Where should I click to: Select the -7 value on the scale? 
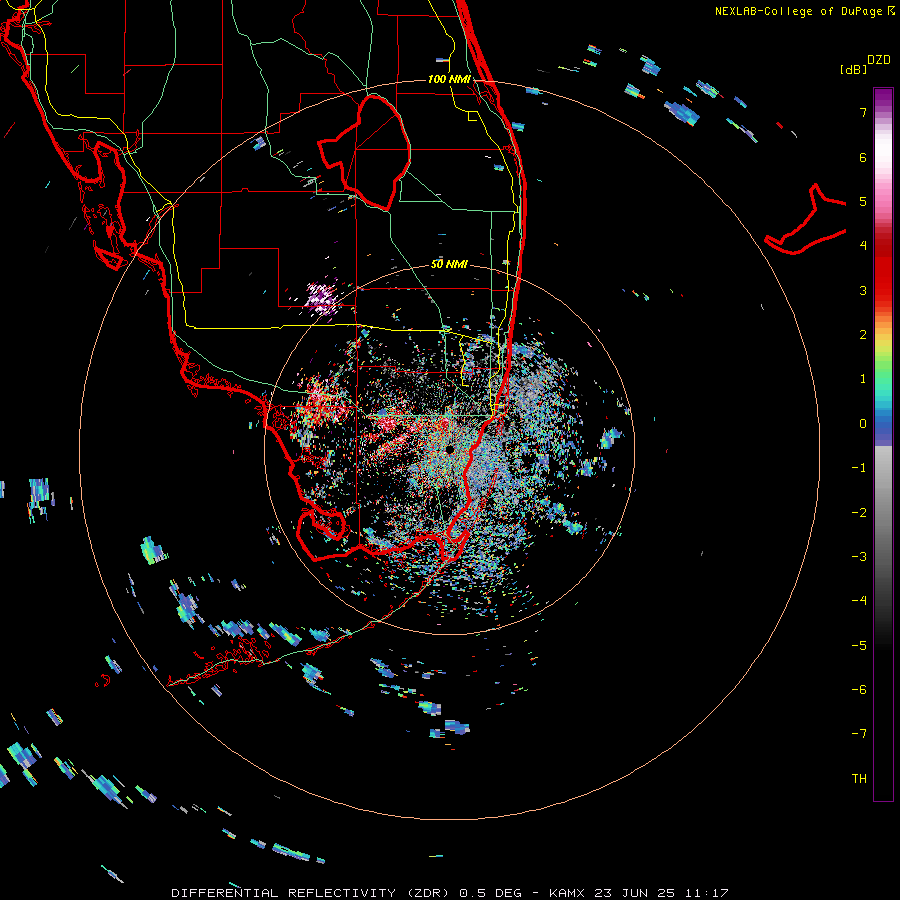click(x=859, y=734)
